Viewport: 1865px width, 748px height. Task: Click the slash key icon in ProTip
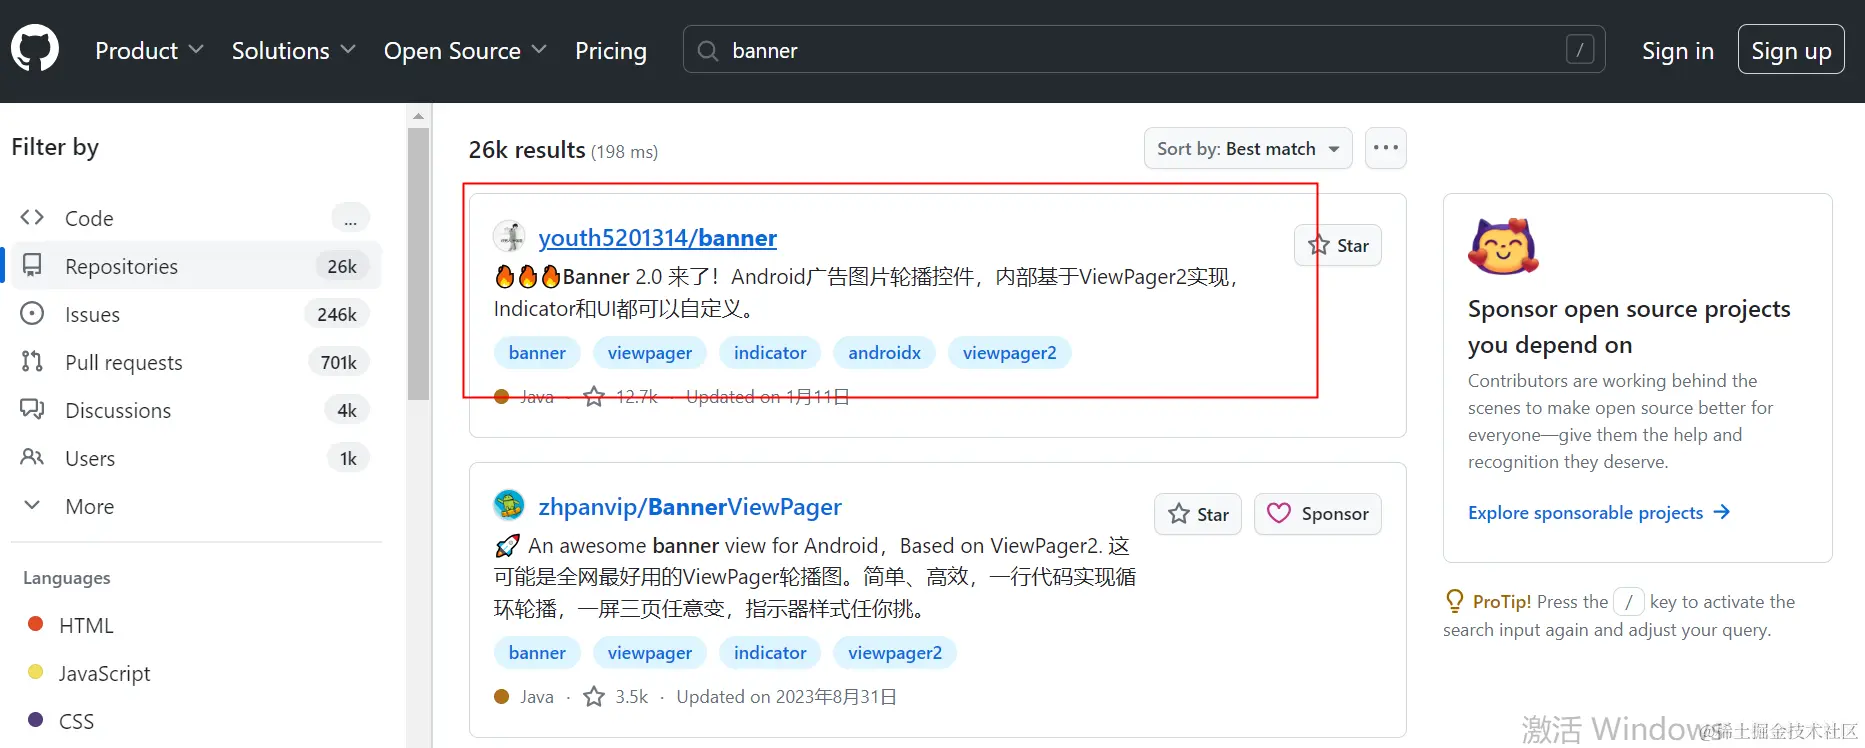coord(1629,602)
